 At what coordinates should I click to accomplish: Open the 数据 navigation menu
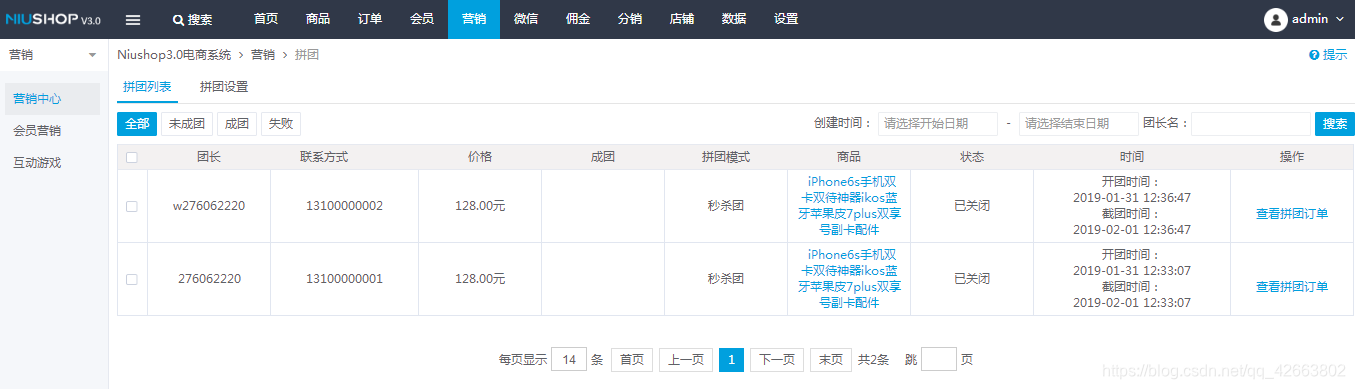tap(734, 19)
